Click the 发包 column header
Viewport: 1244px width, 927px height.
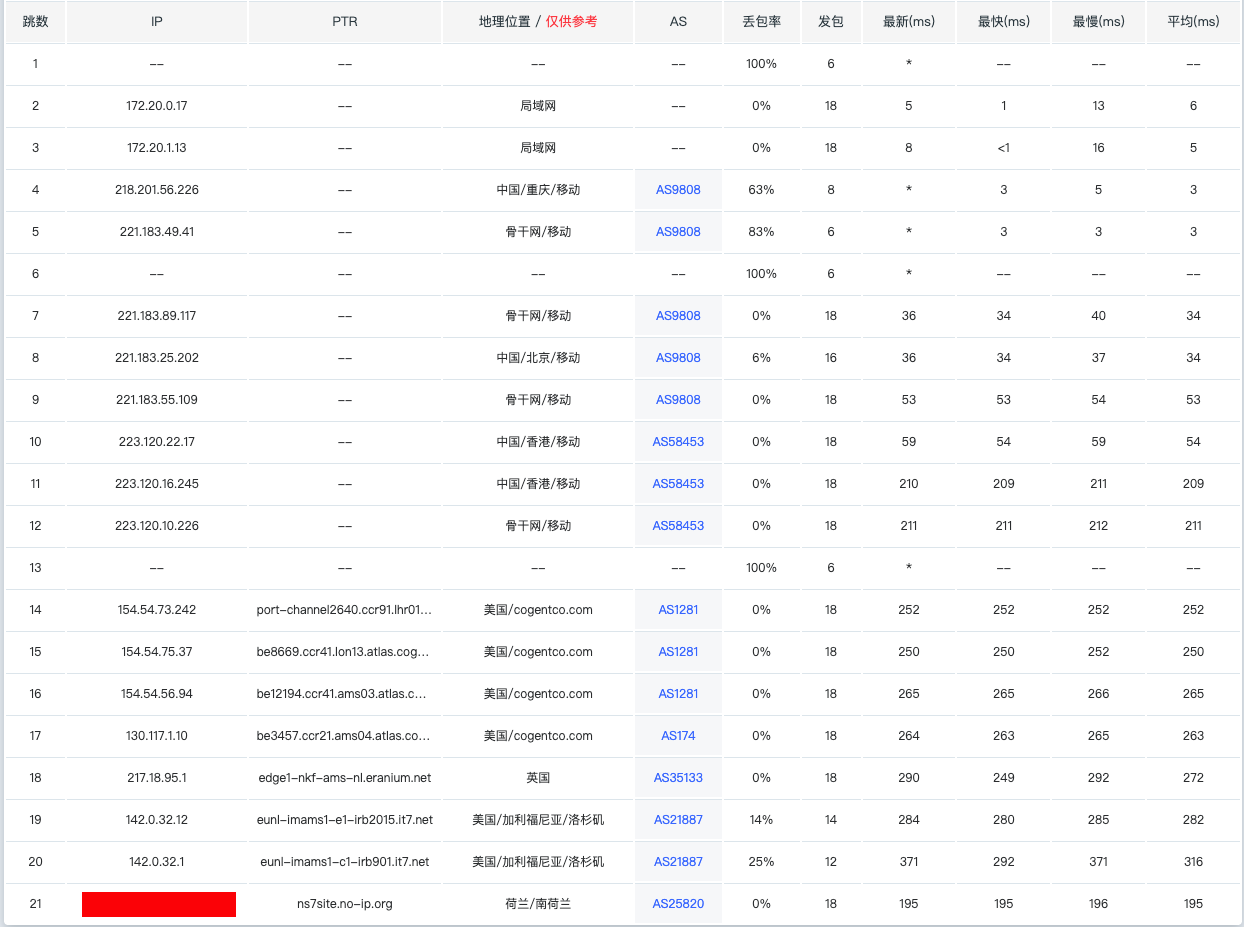pyautogui.click(x=831, y=22)
